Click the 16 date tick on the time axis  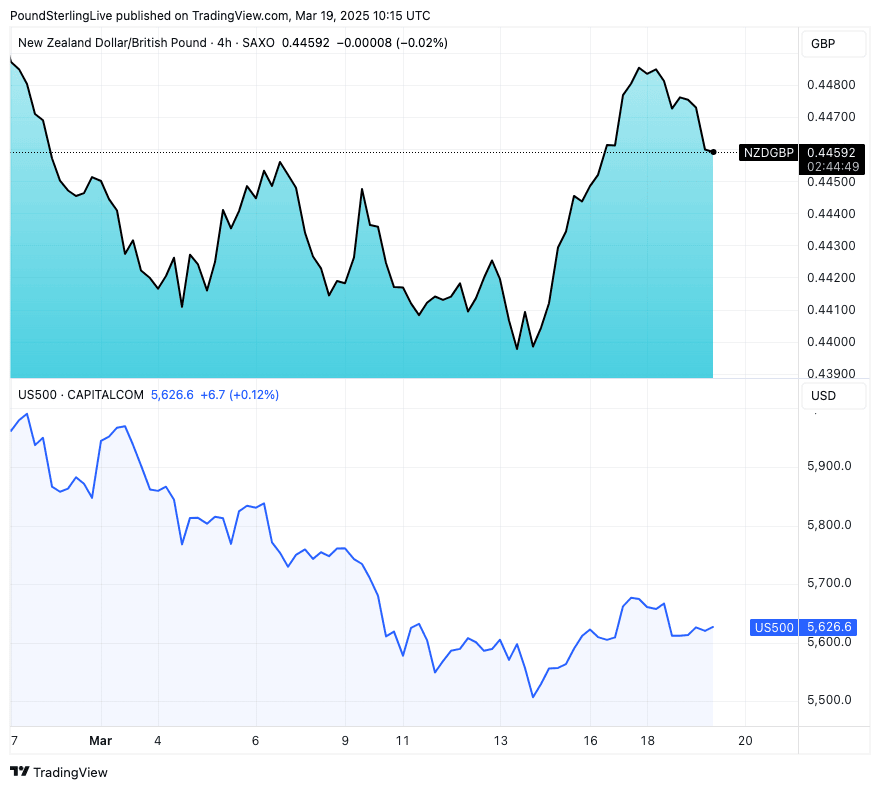[590, 740]
